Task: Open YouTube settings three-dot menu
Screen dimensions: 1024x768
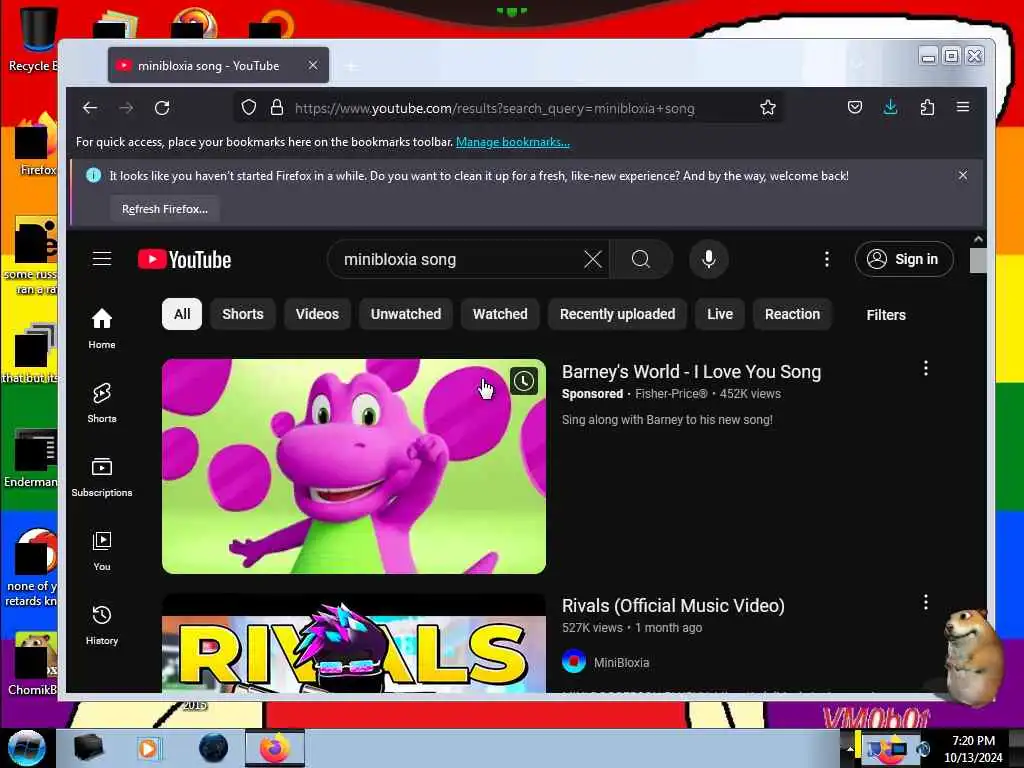Action: [827, 259]
